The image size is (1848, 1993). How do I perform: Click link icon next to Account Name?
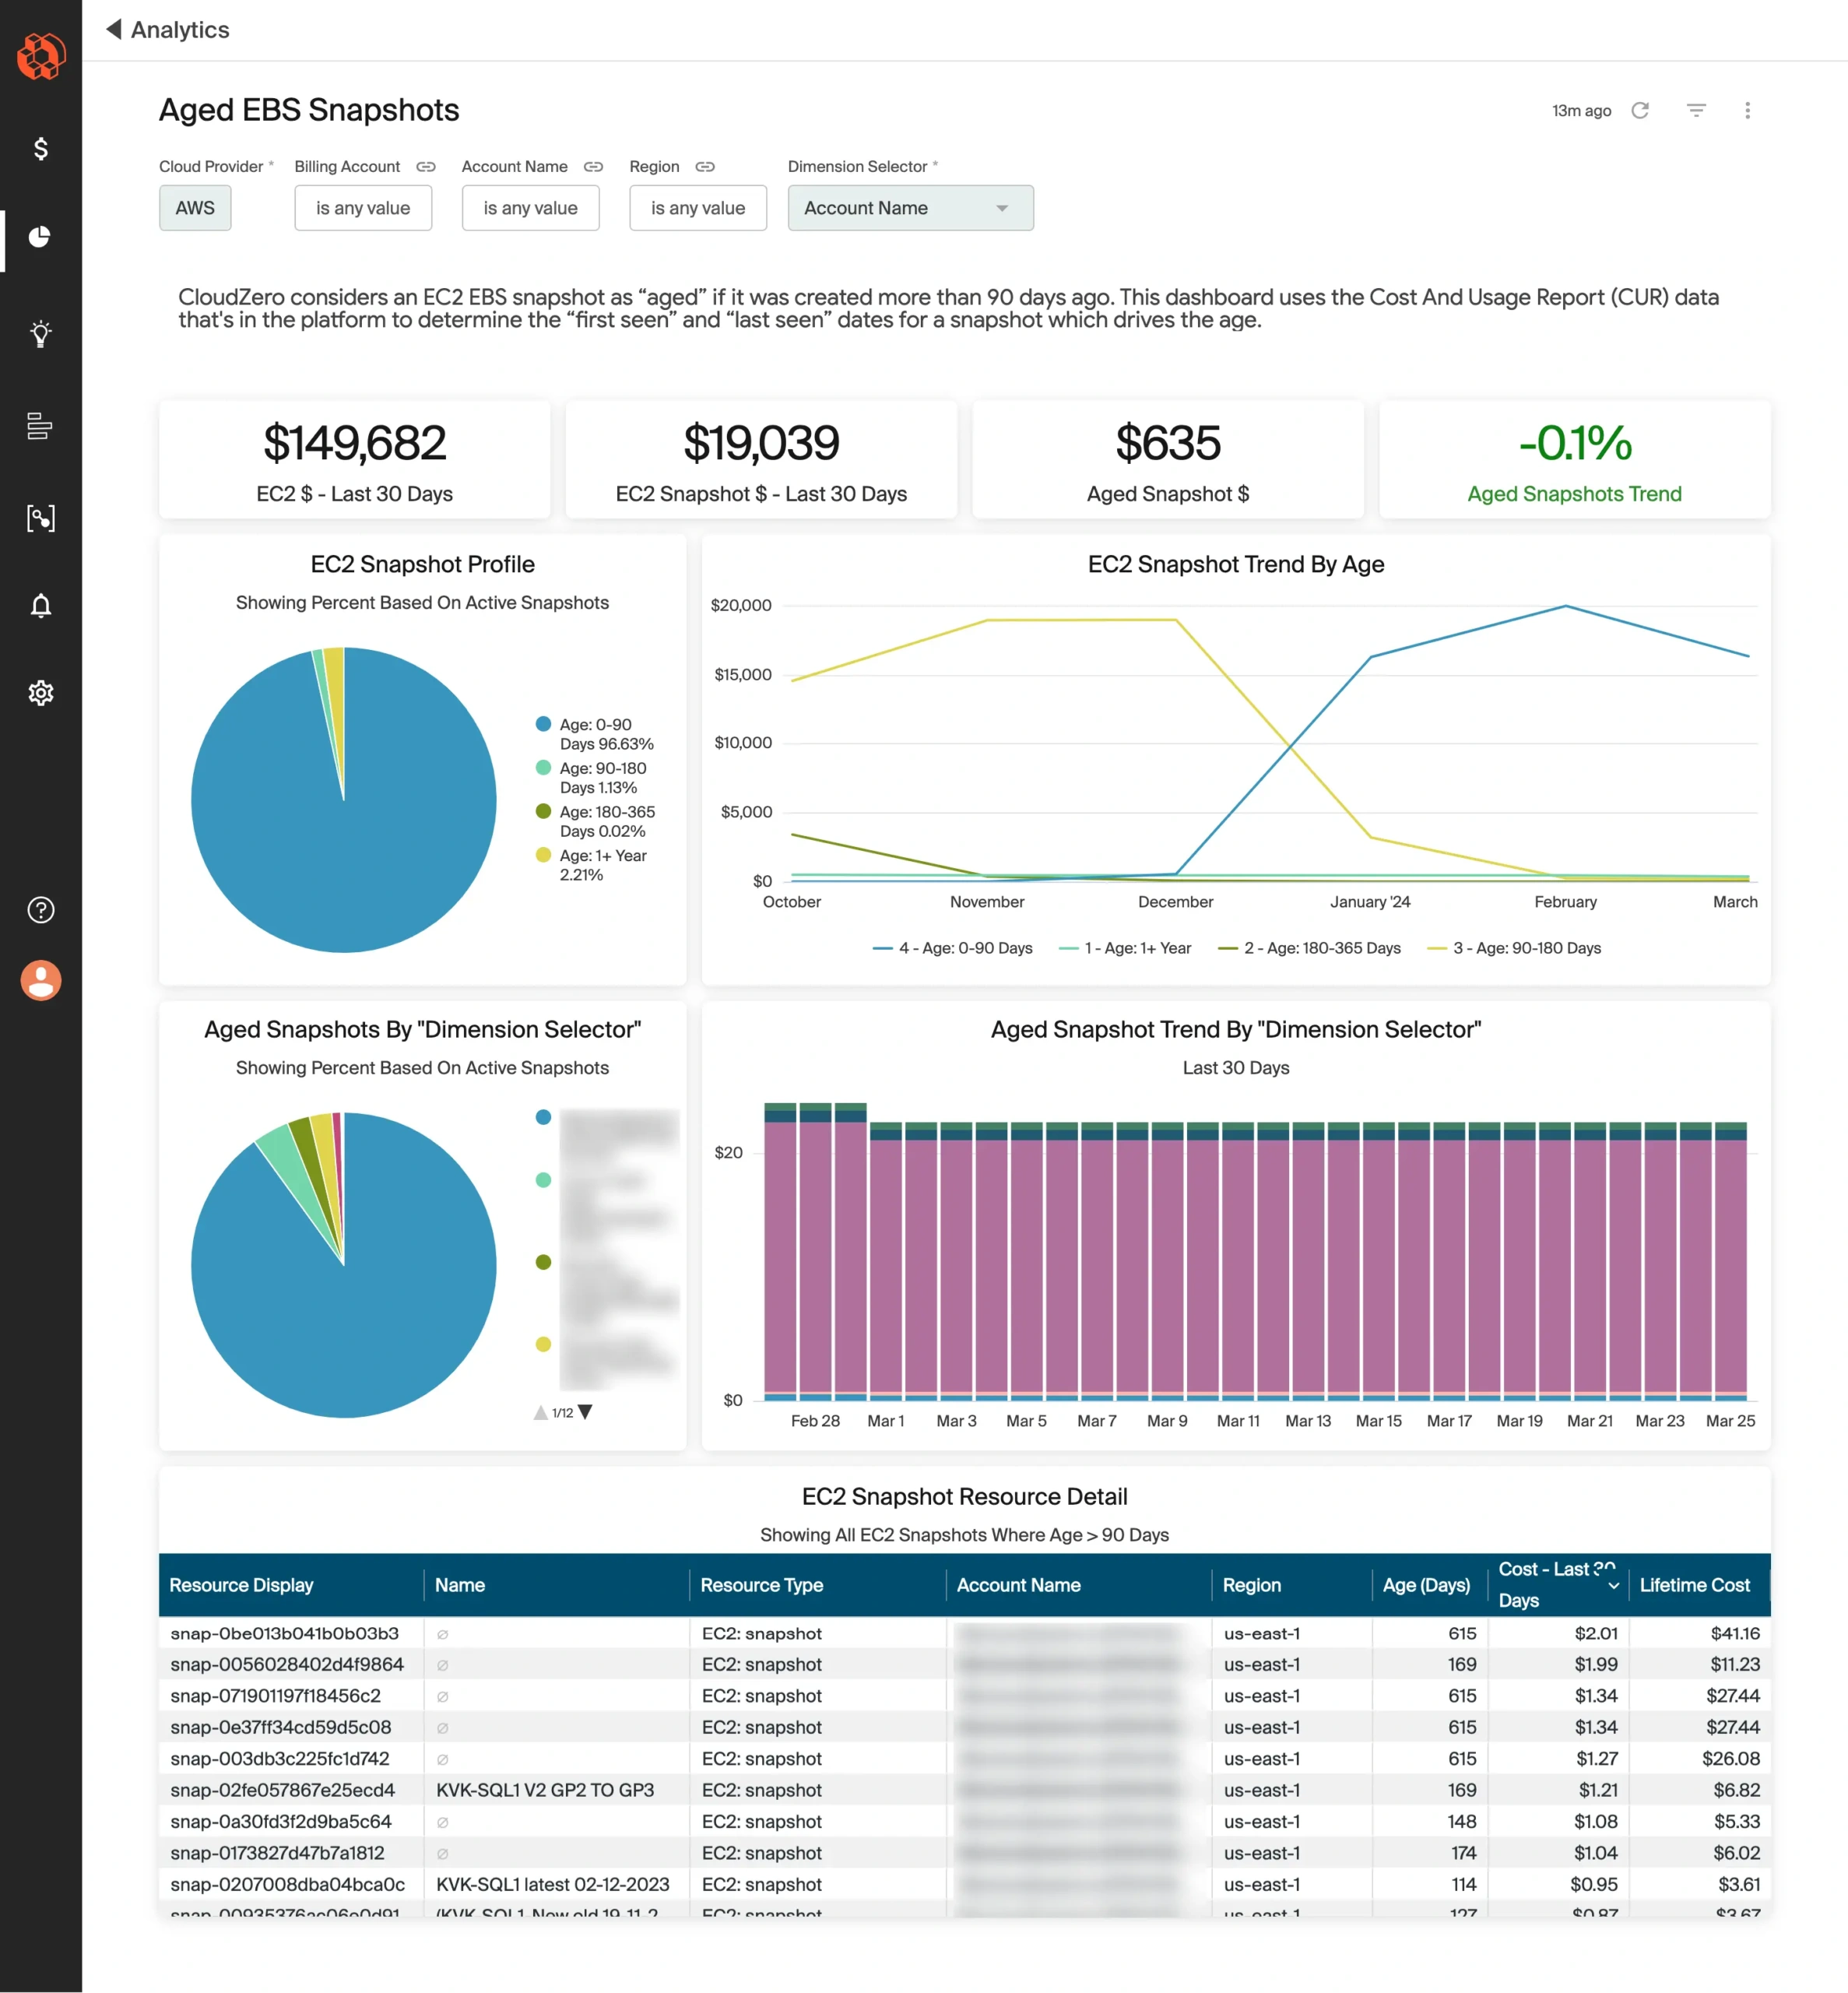pyautogui.click(x=594, y=166)
